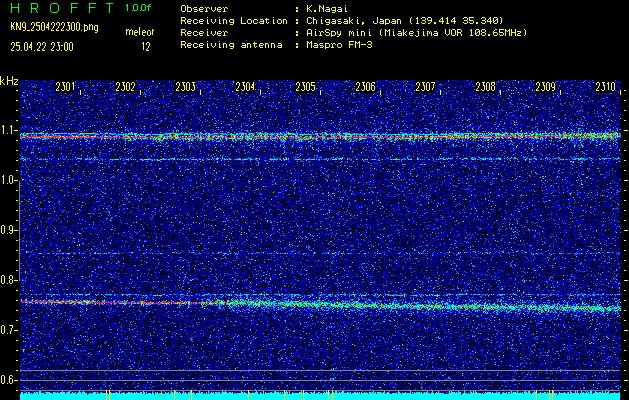The height and width of the screenshot is (400, 629).
Task: Click the version label 1.0.0f
Action: pyautogui.click(x=138, y=8)
